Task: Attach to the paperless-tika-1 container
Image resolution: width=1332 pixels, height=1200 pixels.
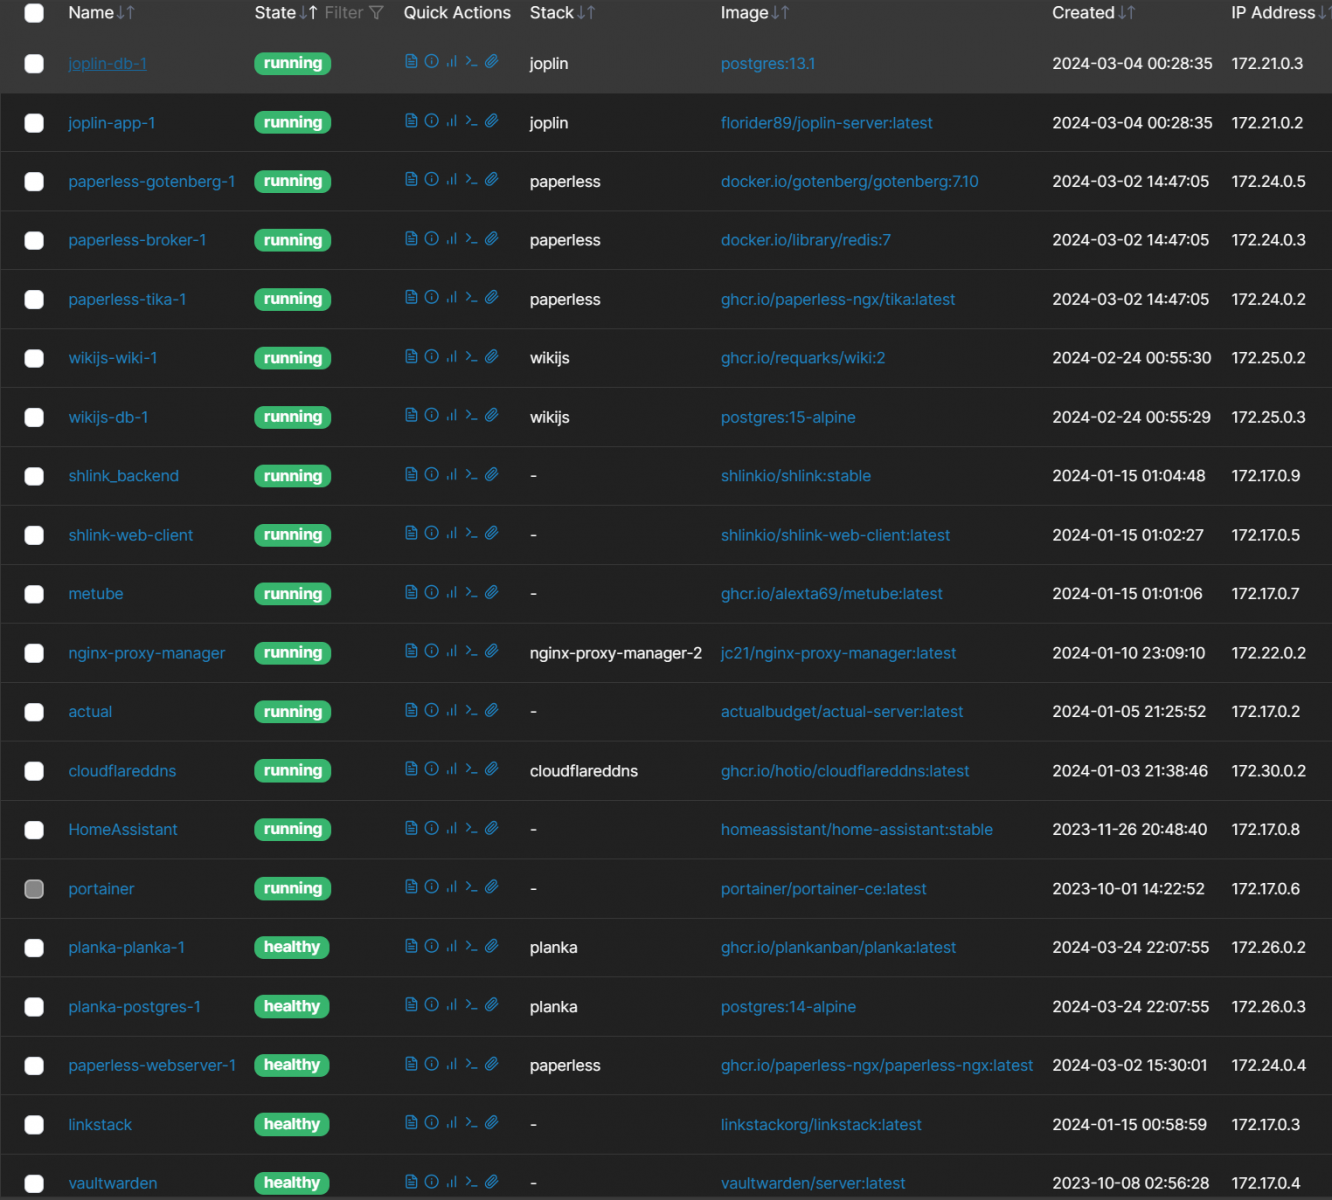Action: [491, 298]
